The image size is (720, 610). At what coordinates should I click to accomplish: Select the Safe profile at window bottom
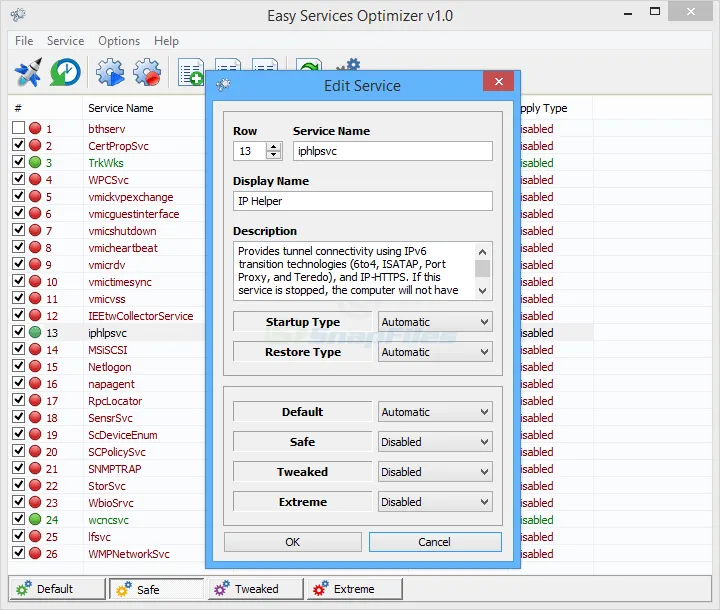click(x=157, y=589)
